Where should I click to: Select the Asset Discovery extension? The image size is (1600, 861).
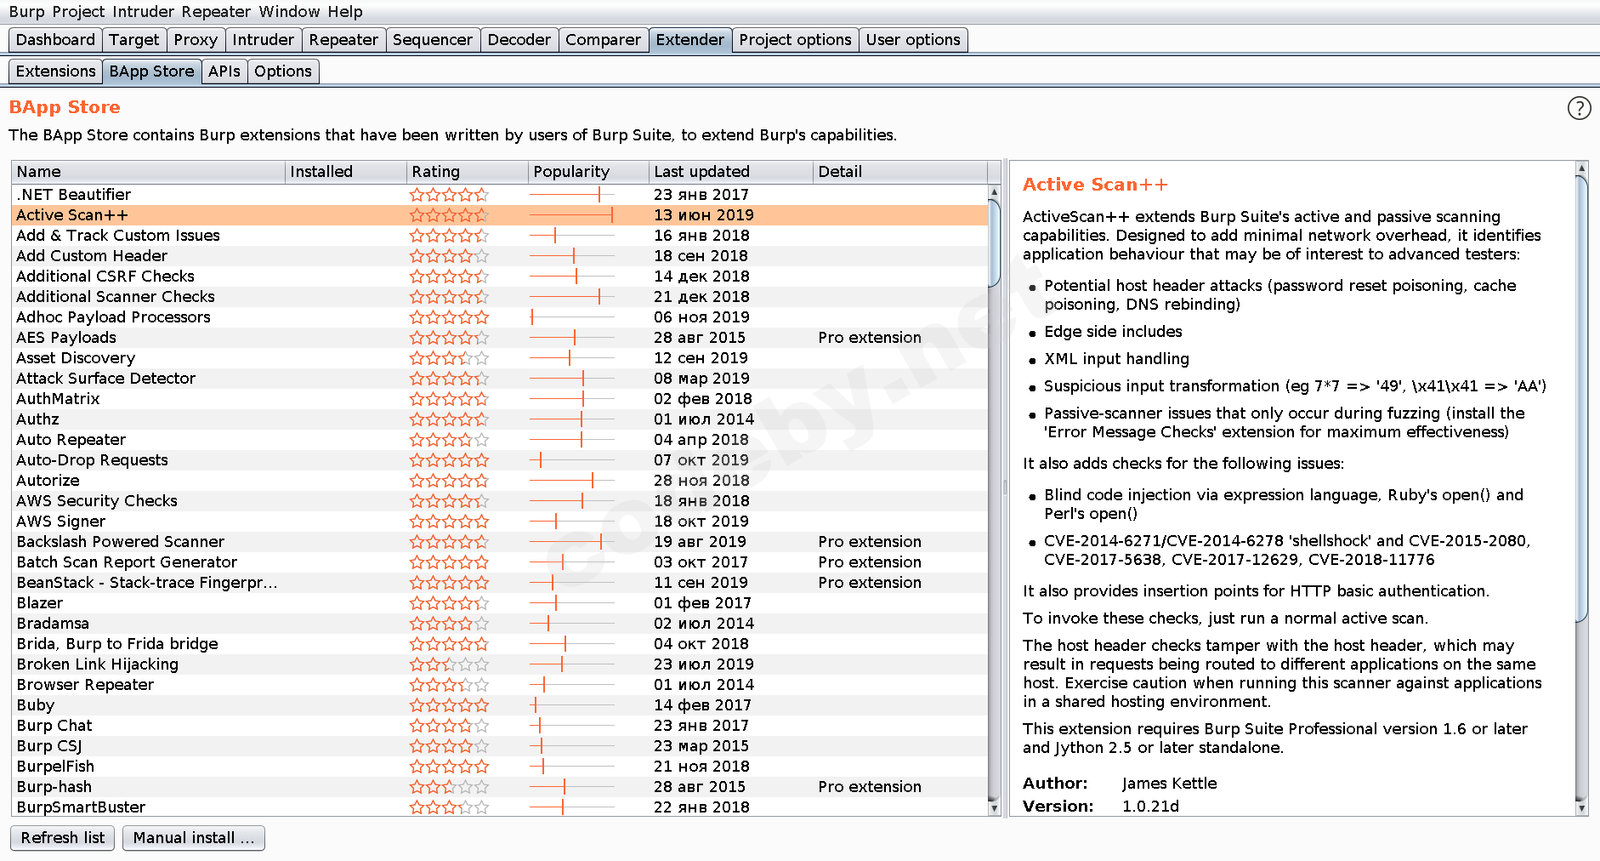pyautogui.click(x=500, y=358)
